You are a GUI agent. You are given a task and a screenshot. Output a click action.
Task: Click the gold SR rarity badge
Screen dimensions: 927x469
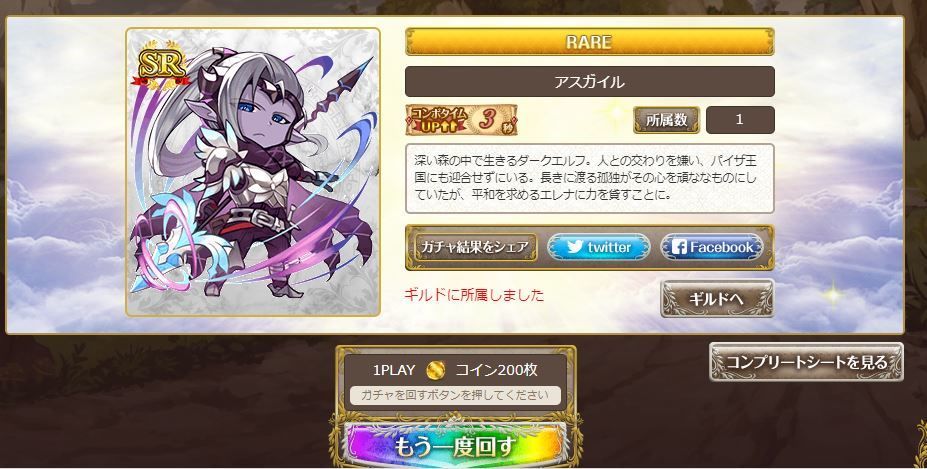[x=161, y=66]
